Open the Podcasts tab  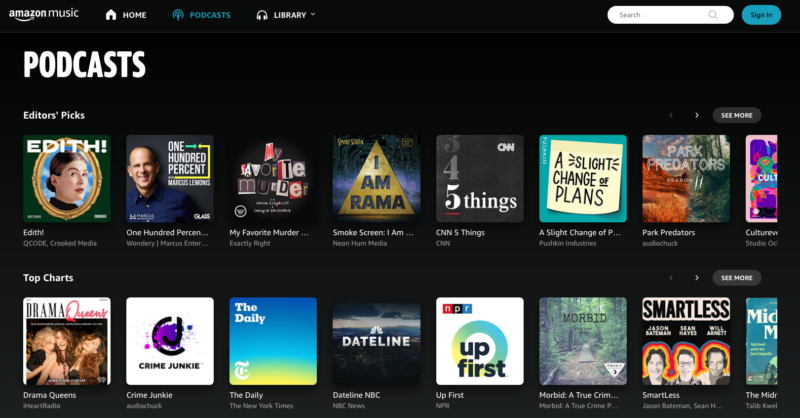pyautogui.click(x=202, y=15)
